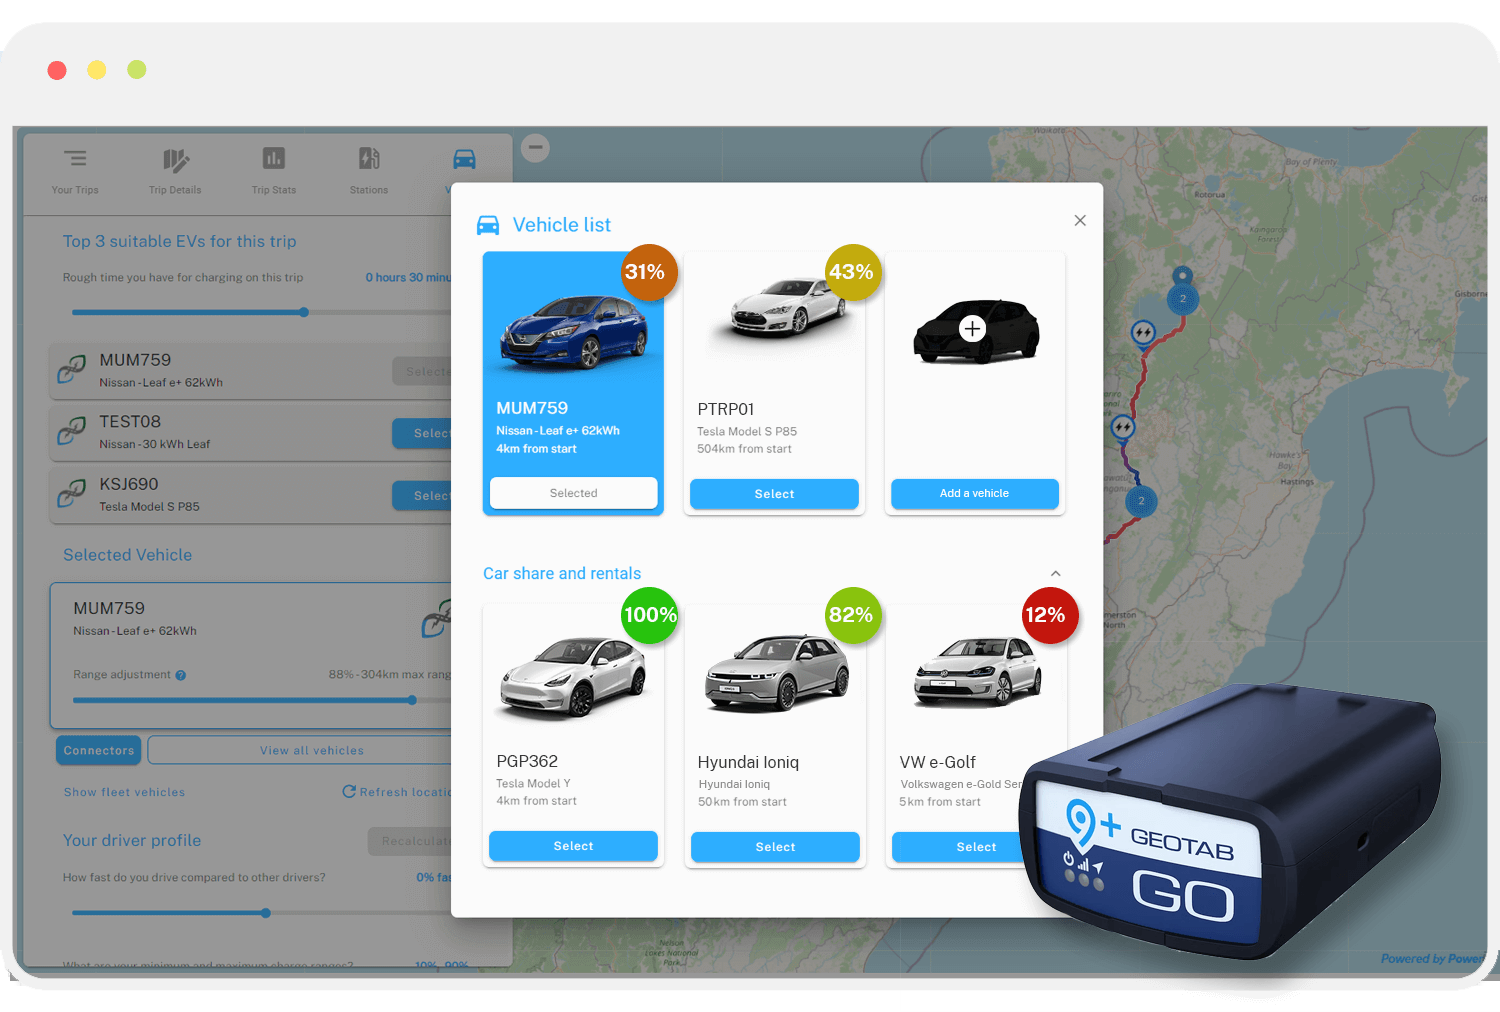Switch to the Trip Stats tab

[x=274, y=171]
